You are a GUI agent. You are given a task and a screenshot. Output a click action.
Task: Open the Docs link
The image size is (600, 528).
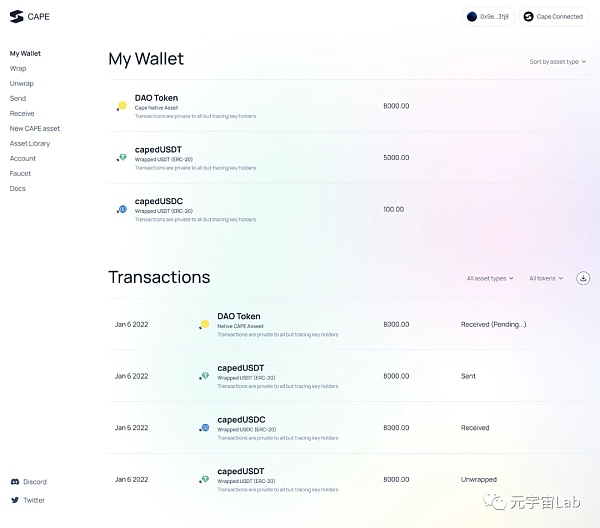[18, 188]
